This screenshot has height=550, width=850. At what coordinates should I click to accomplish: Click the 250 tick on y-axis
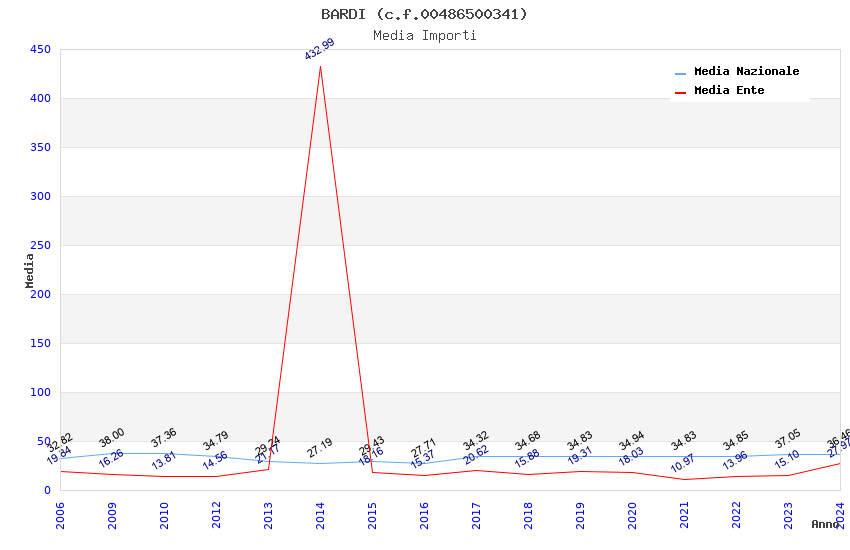(x=41, y=245)
